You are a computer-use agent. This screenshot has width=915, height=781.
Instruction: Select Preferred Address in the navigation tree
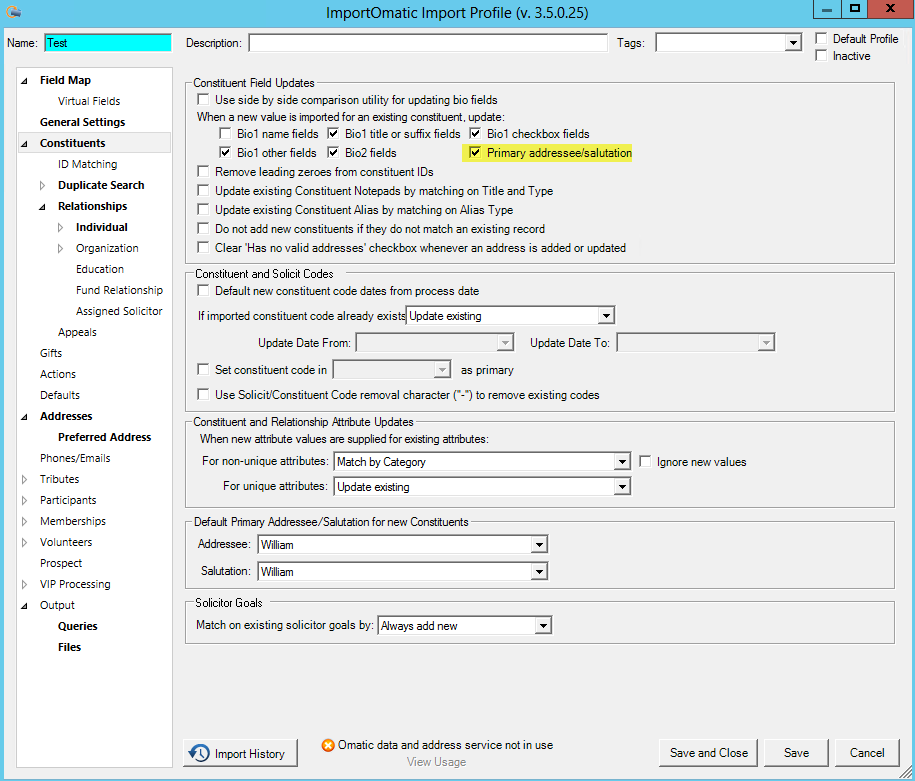(104, 436)
